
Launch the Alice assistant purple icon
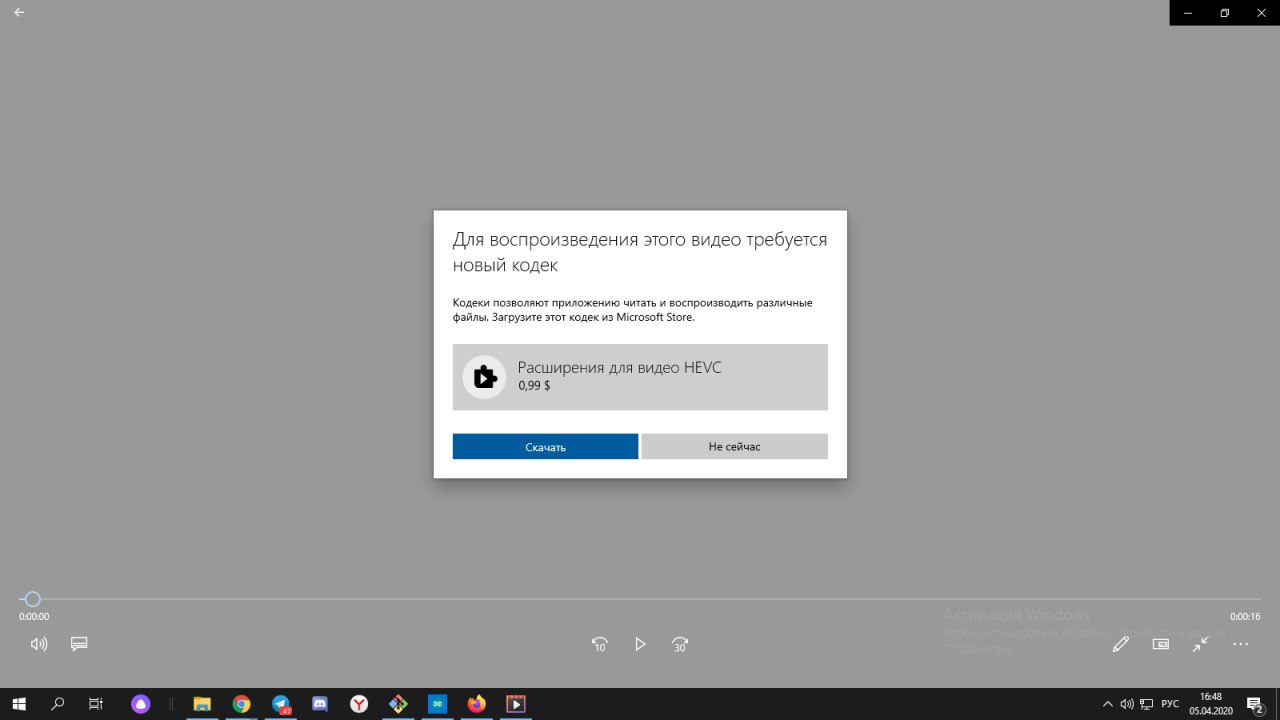140,704
